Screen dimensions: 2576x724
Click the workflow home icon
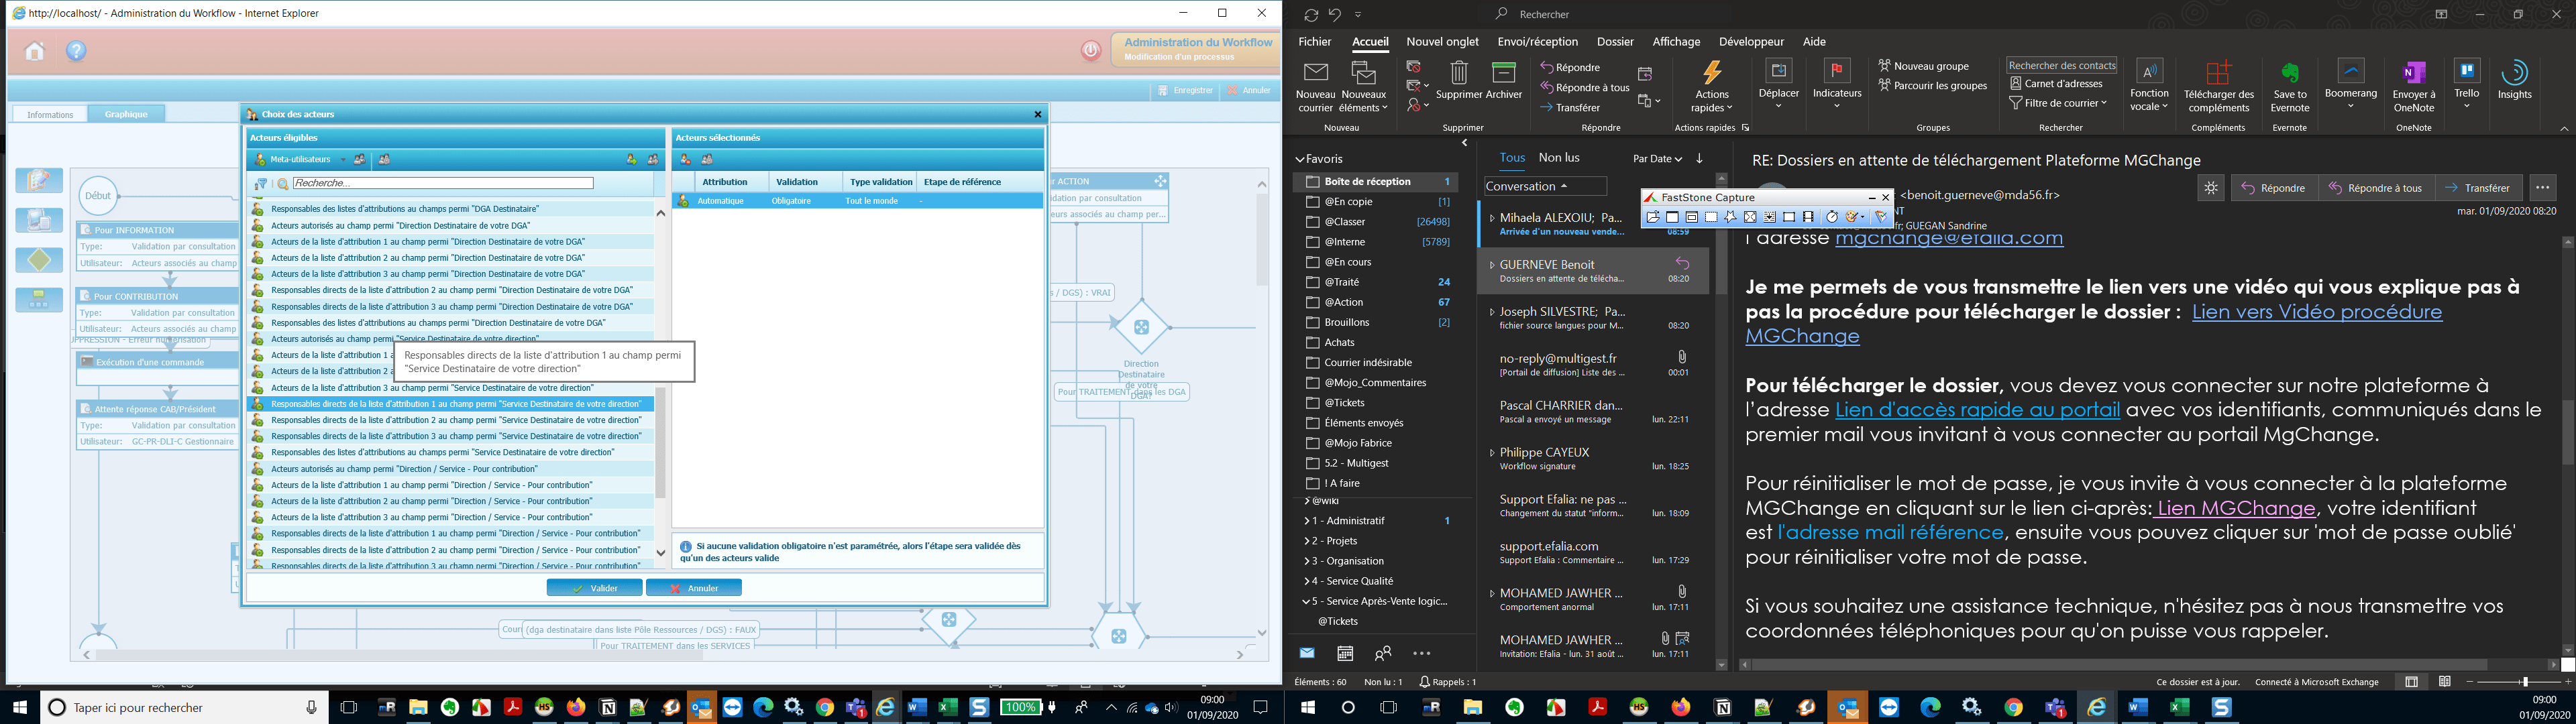pos(35,51)
